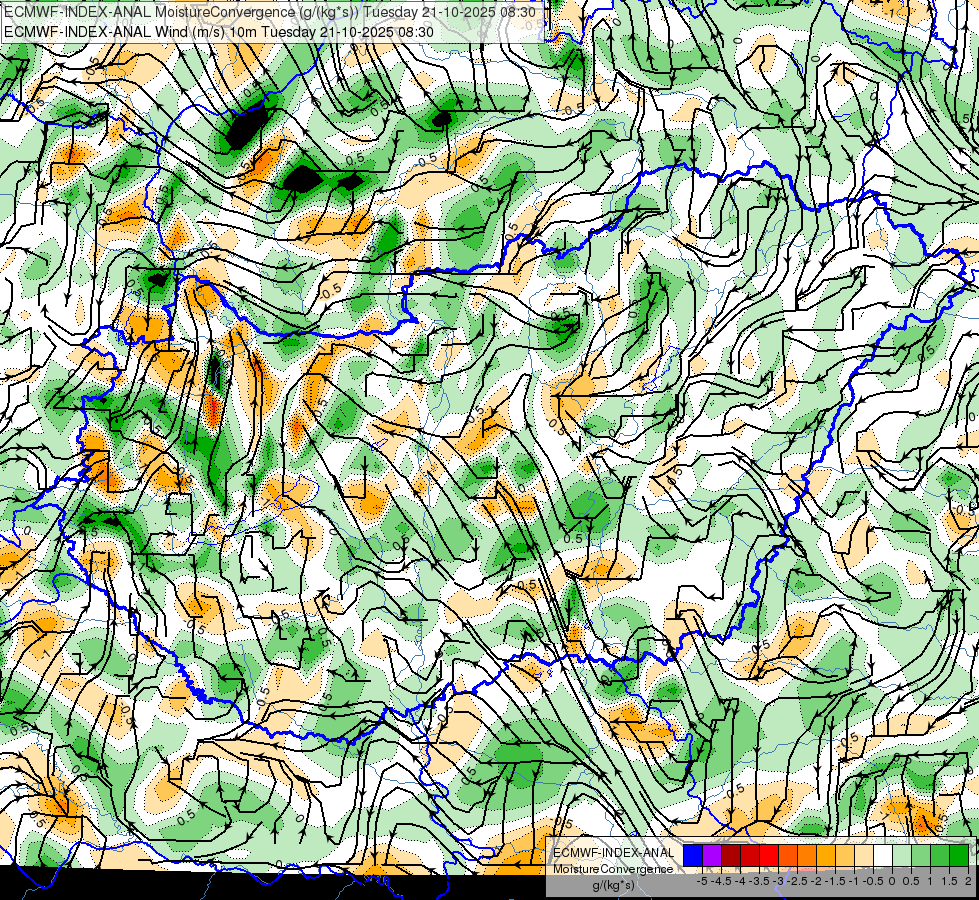The image size is (979, 900).
Task: Click the MoistureConvergence title line at top
Action: click(x=269, y=12)
